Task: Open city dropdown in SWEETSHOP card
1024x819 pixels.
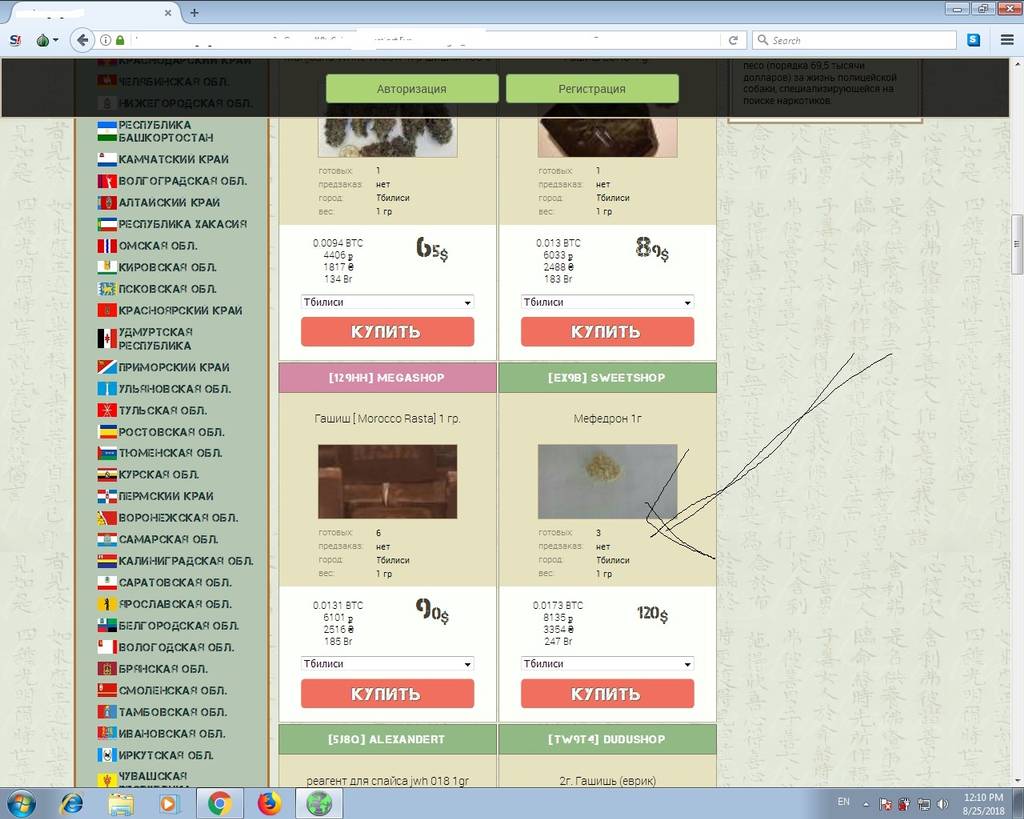Action: coord(607,664)
